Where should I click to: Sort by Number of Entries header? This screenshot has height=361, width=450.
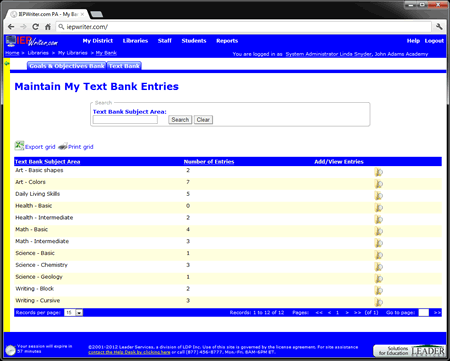coord(209,162)
